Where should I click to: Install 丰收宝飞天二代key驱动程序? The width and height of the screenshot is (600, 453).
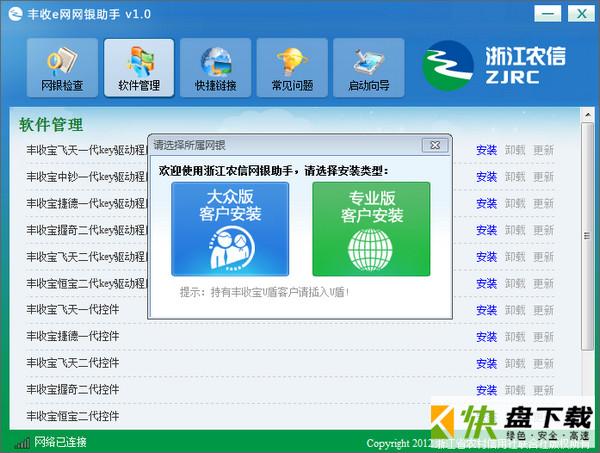[x=486, y=257]
